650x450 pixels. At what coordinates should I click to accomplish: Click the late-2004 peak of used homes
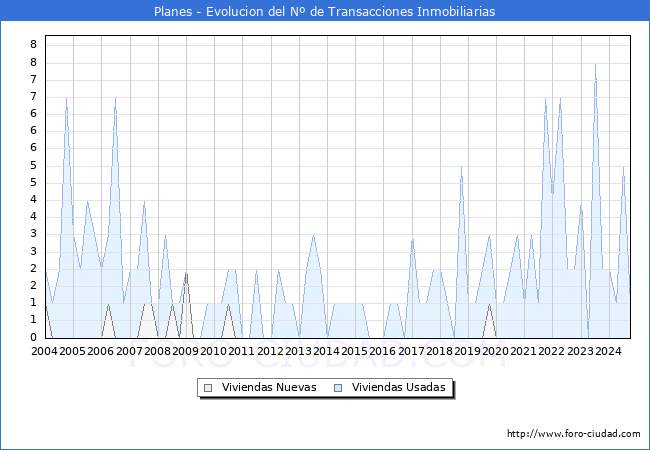pyautogui.click(x=66, y=98)
